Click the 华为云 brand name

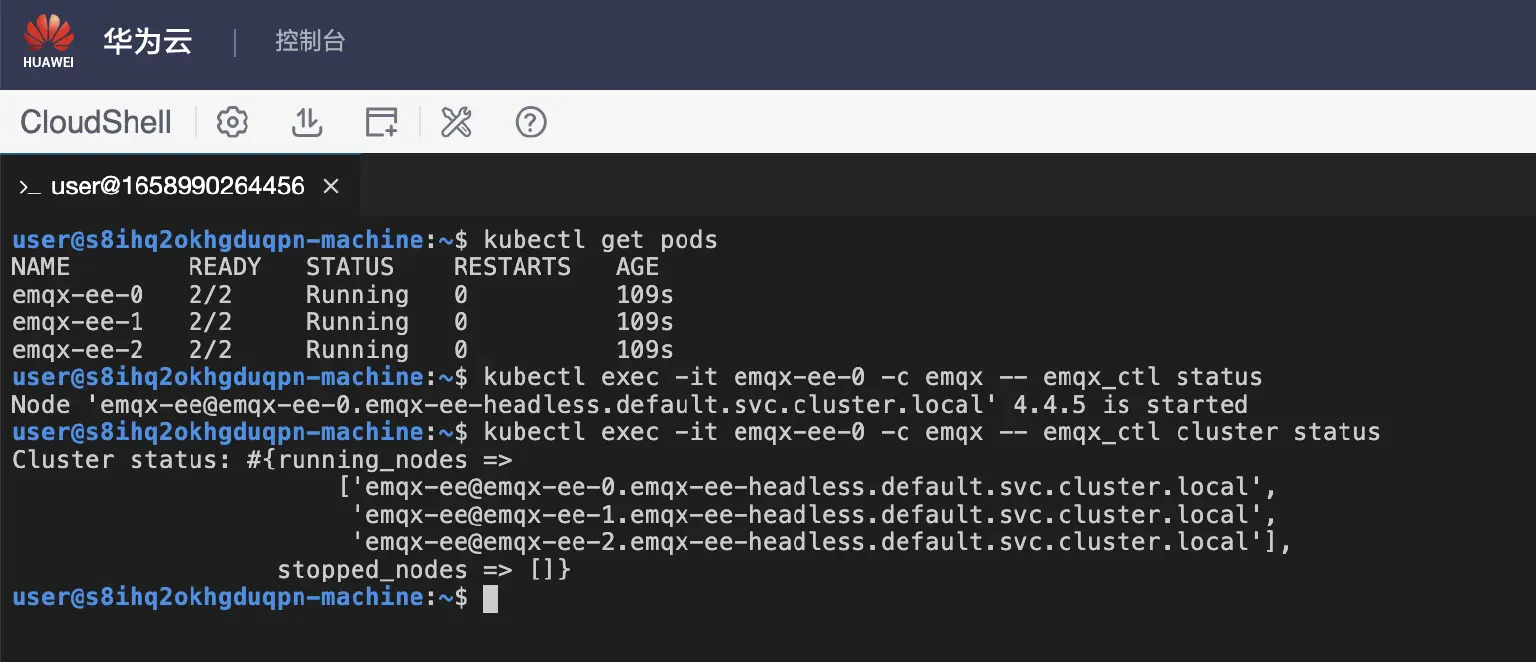(x=147, y=42)
